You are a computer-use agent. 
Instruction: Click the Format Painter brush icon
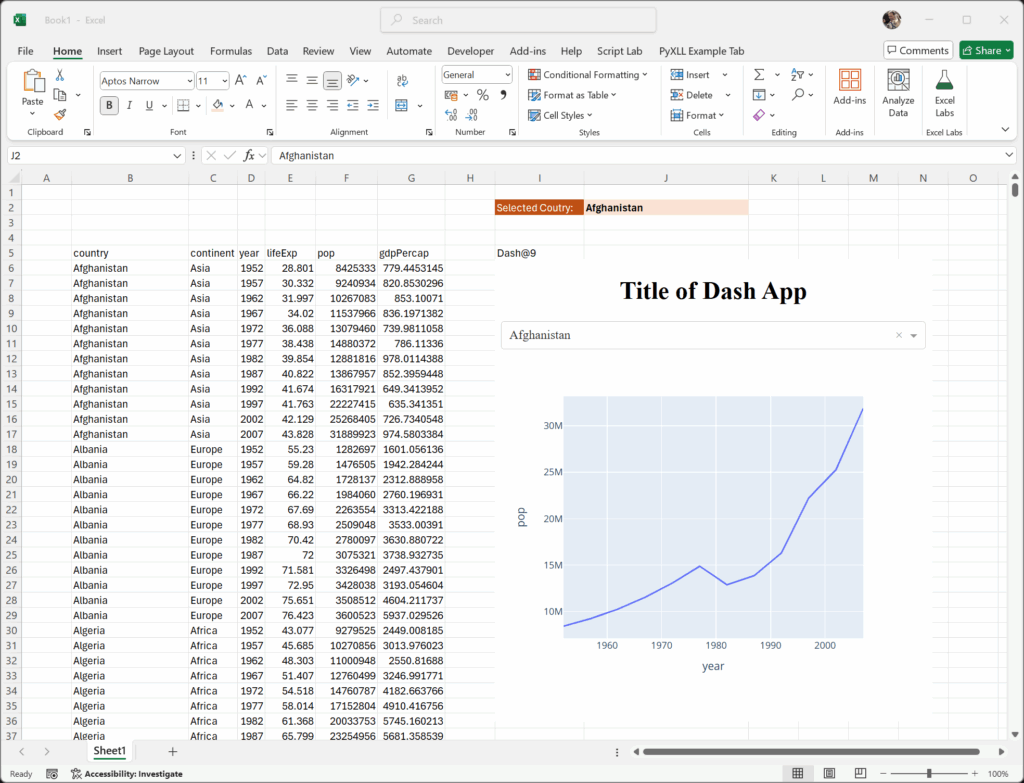click(60, 115)
